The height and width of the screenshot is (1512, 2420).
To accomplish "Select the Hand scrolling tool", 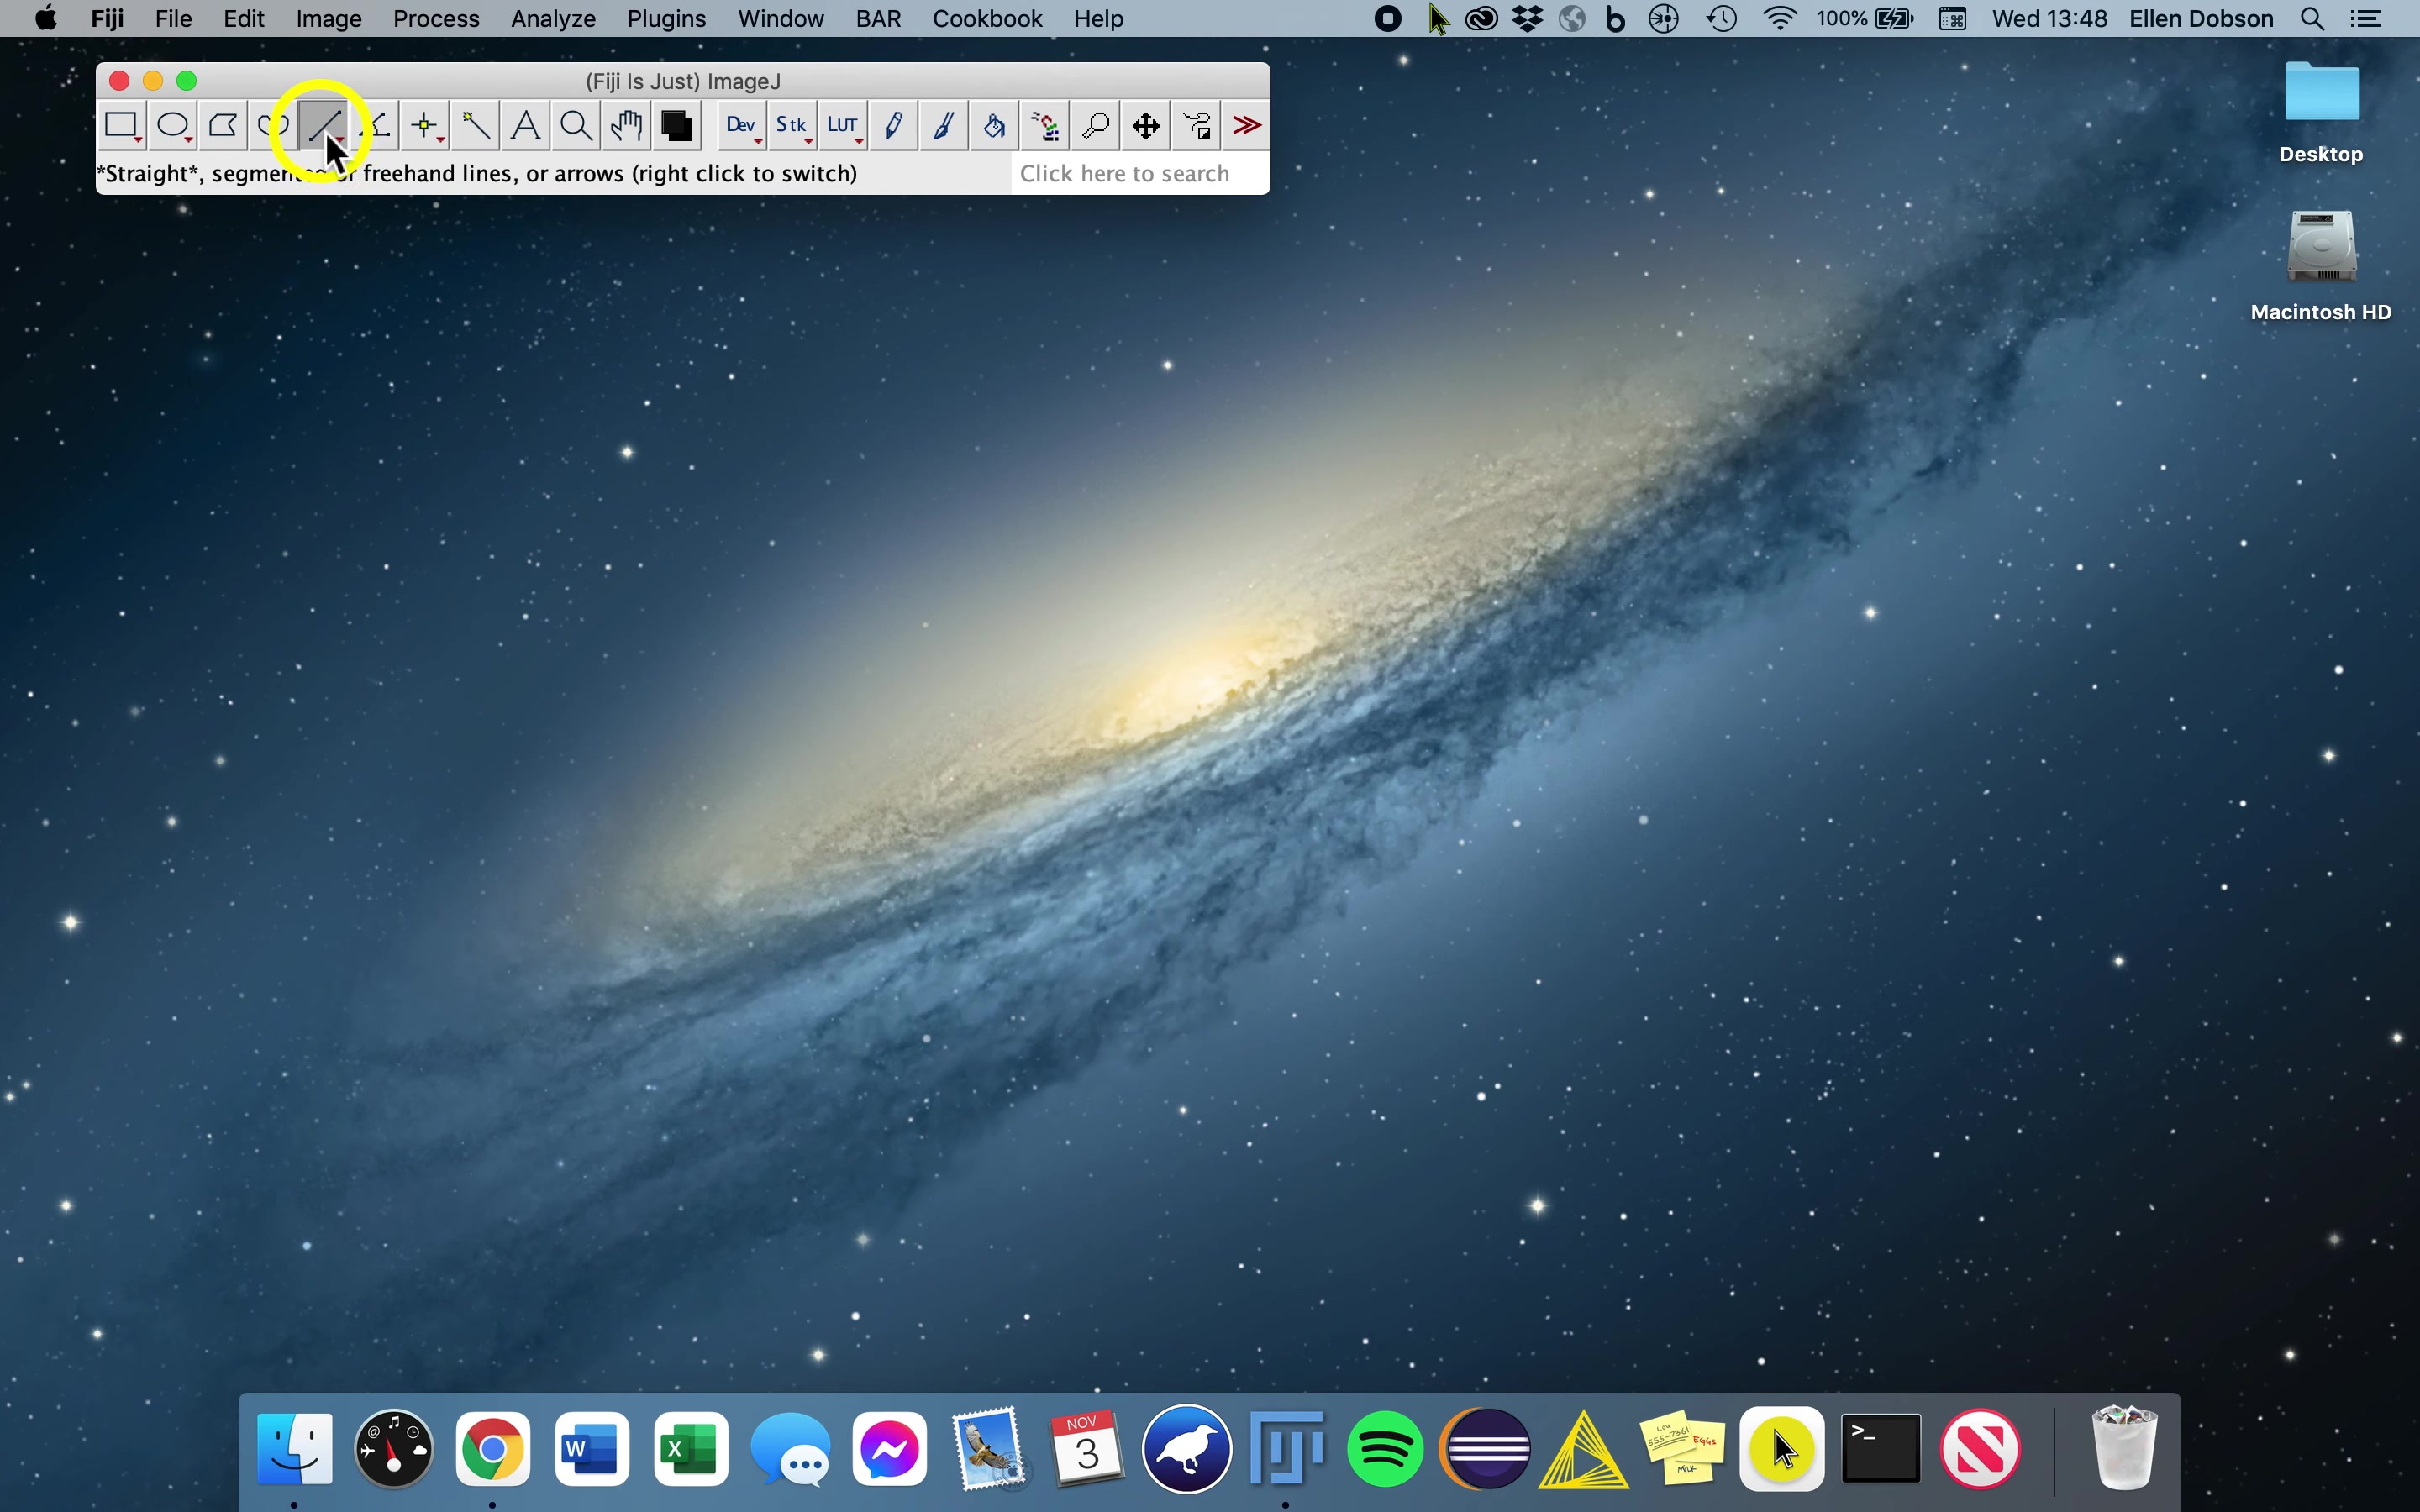I will (627, 126).
